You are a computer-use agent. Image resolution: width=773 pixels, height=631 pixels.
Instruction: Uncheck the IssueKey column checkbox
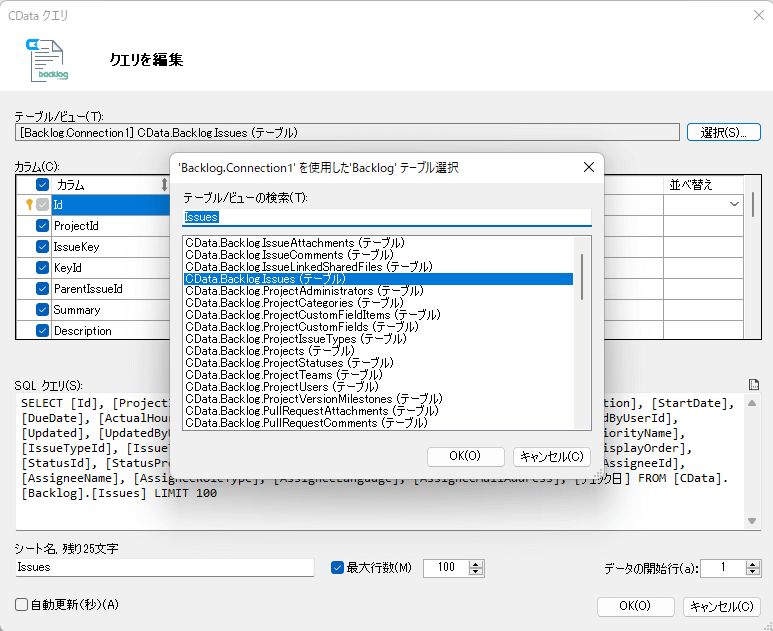pos(42,246)
